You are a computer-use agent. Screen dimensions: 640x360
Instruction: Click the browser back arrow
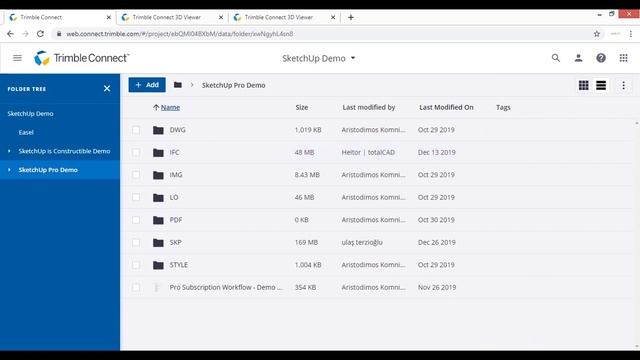coord(10,34)
